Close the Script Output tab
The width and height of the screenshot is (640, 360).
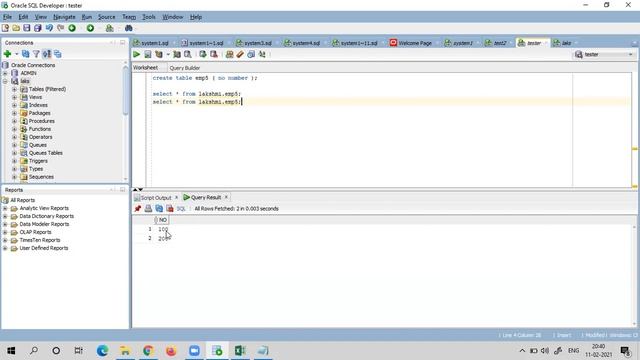point(177,197)
